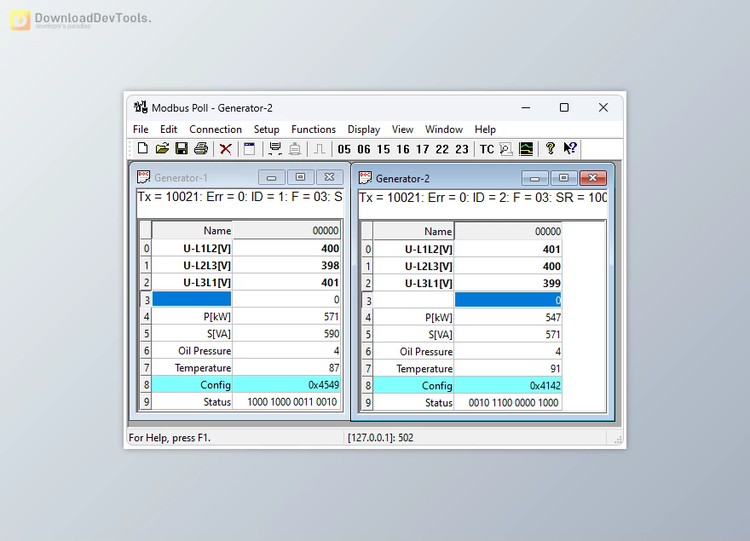Image resolution: width=750 pixels, height=541 pixels.
Task: Click the TC test center button
Action: (486, 149)
